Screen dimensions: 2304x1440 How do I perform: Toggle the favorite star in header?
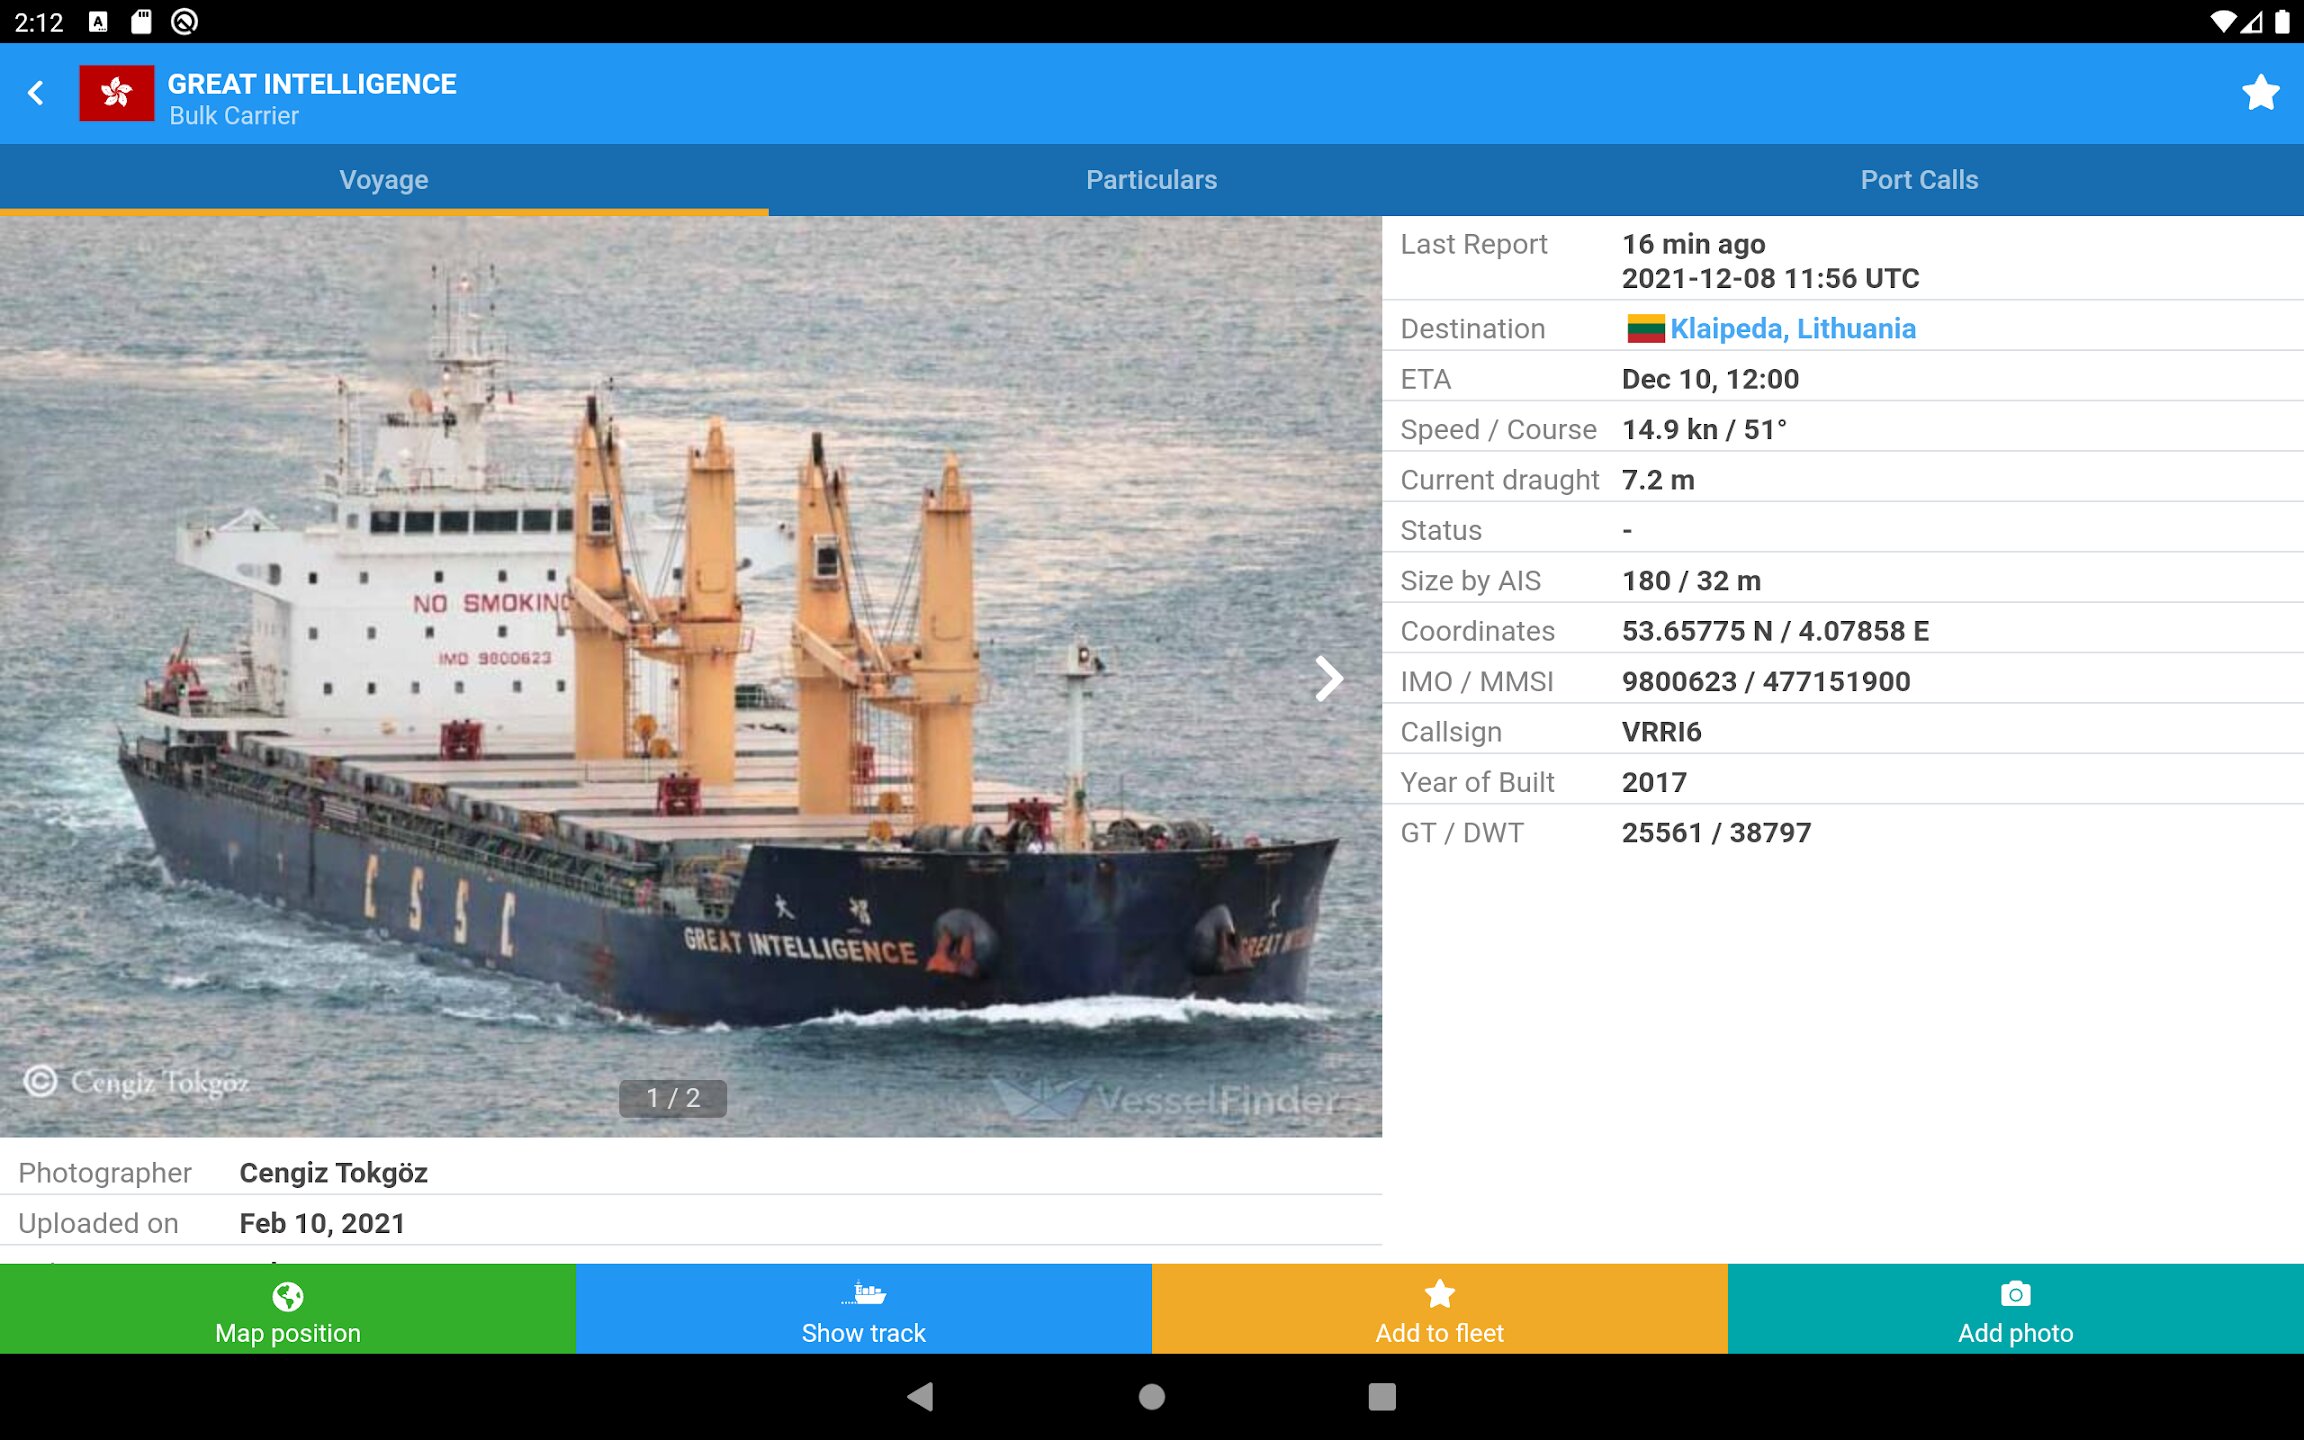[2260, 93]
